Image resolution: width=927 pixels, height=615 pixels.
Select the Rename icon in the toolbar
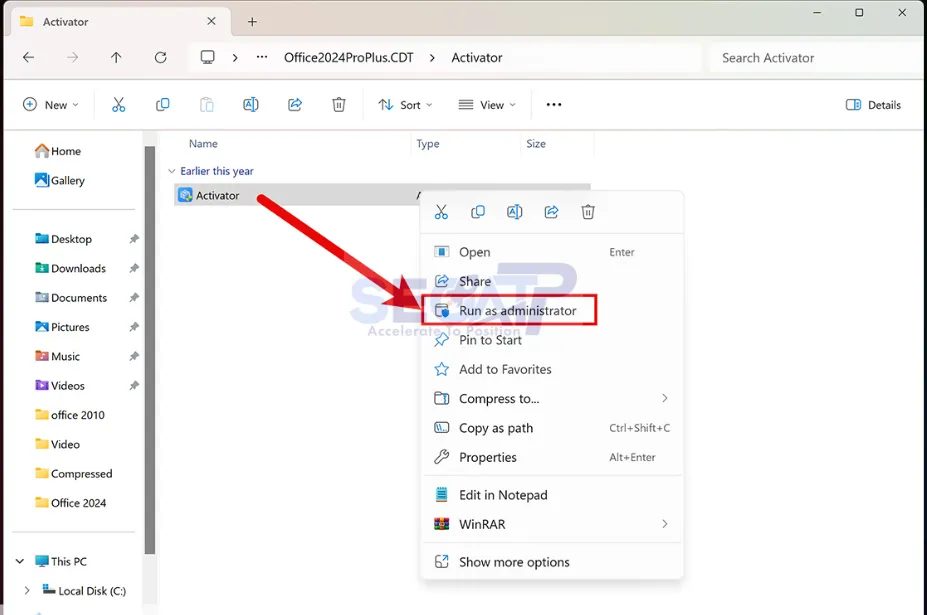tap(250, 104)
